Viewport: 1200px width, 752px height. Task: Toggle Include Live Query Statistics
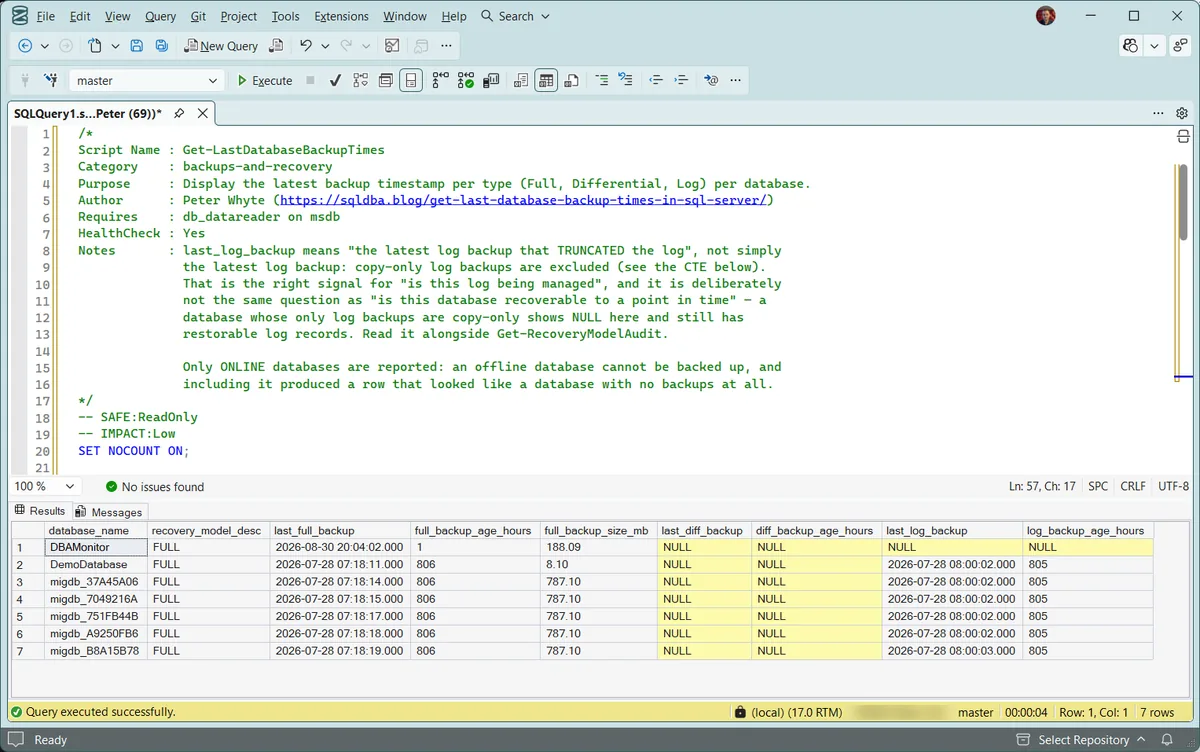[x=466, y=80]
